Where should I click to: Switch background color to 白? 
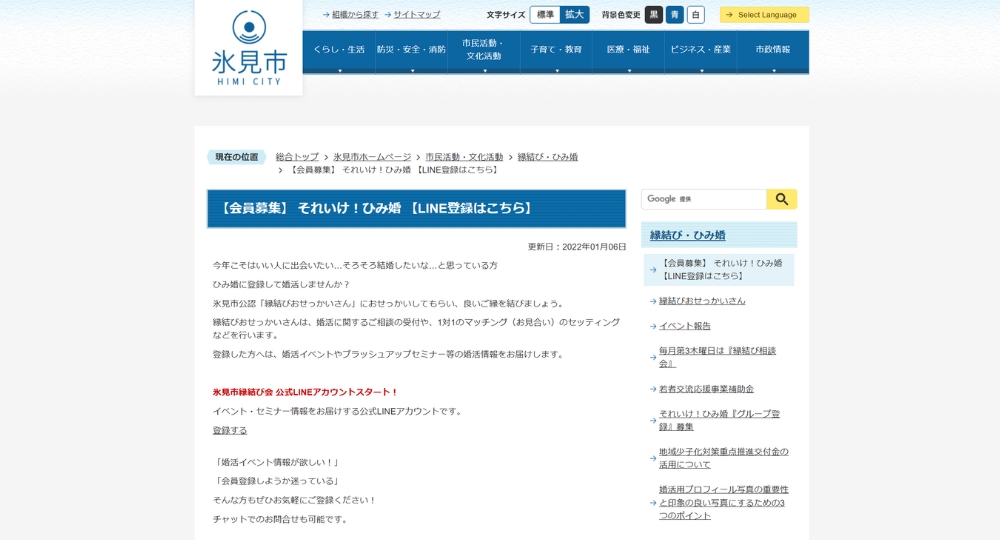pyautogui.click(x=696, y=15)
